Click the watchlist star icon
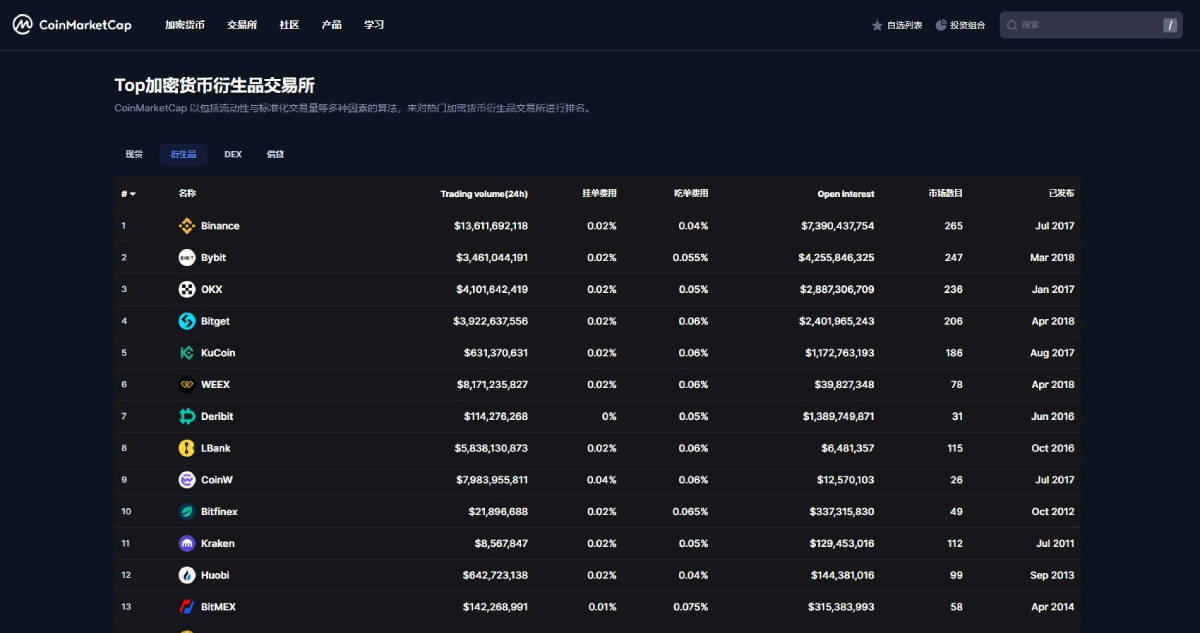 point(877,25)
